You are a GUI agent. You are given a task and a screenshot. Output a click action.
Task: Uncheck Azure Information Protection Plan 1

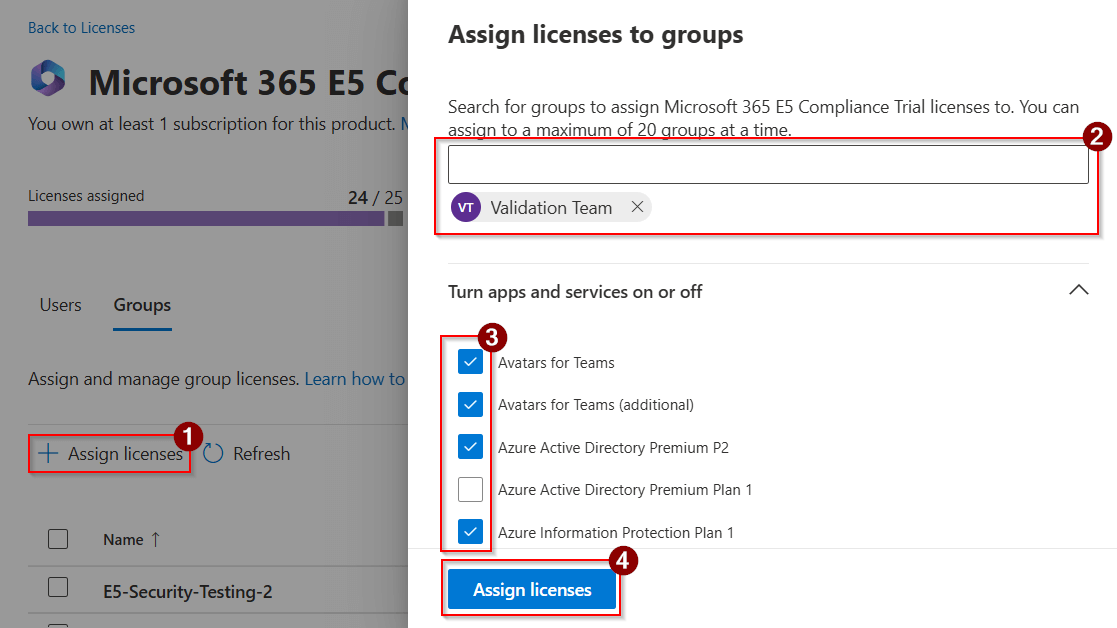point(470,531)
